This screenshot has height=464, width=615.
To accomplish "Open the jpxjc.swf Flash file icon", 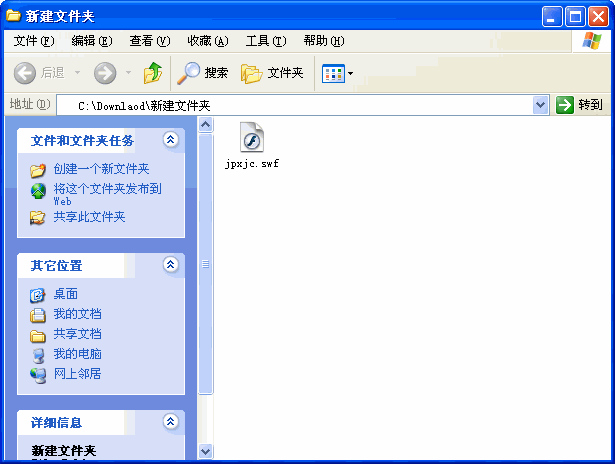I will click(x=251, y=137).
